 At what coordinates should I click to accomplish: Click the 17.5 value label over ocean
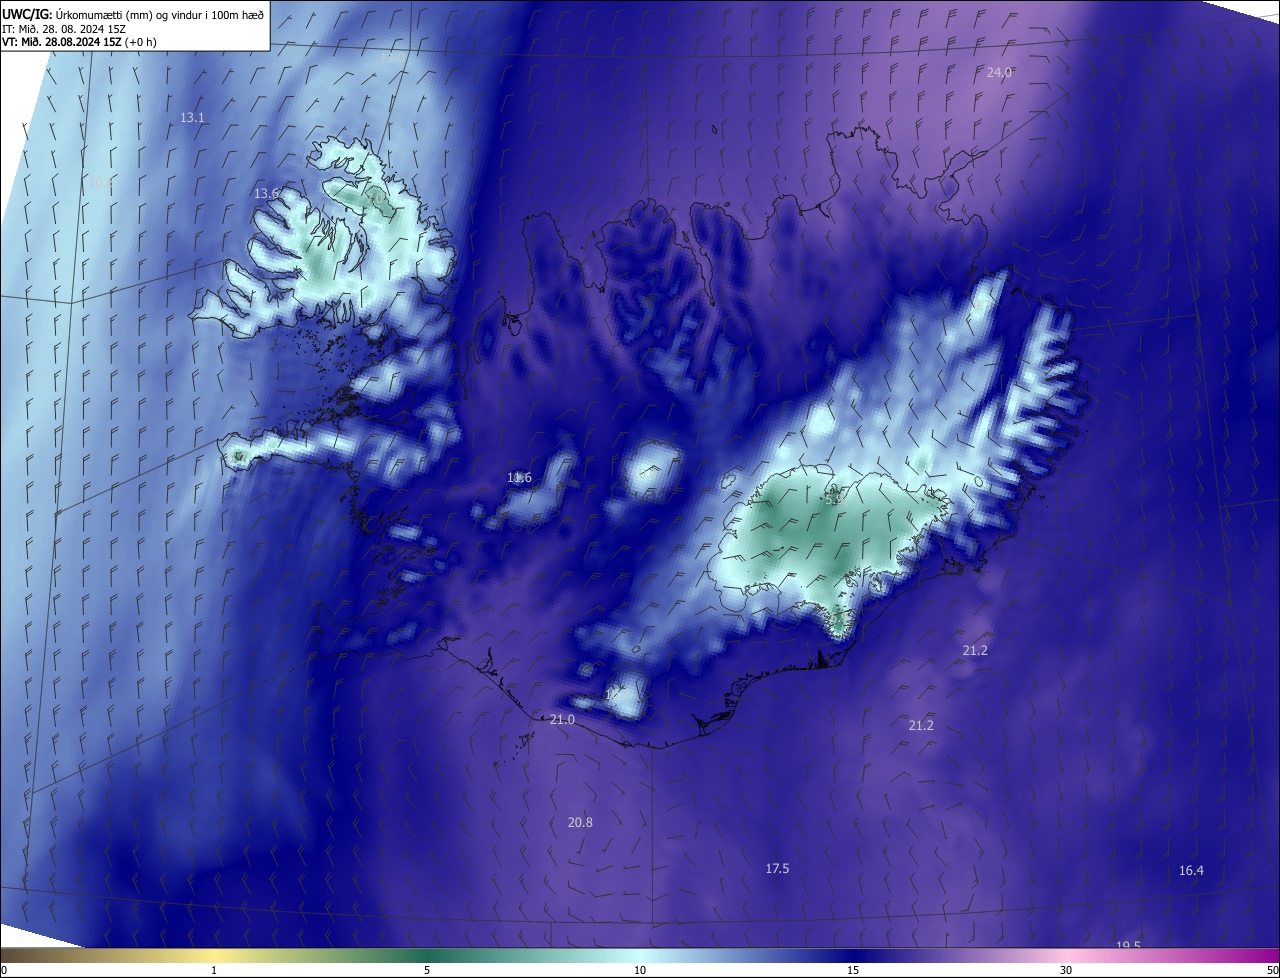click(777, 869)
